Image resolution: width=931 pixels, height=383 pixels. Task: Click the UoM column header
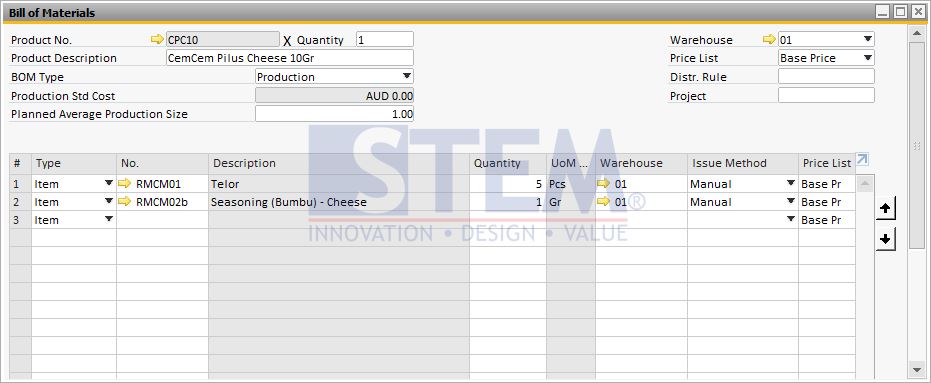point(571,163)
